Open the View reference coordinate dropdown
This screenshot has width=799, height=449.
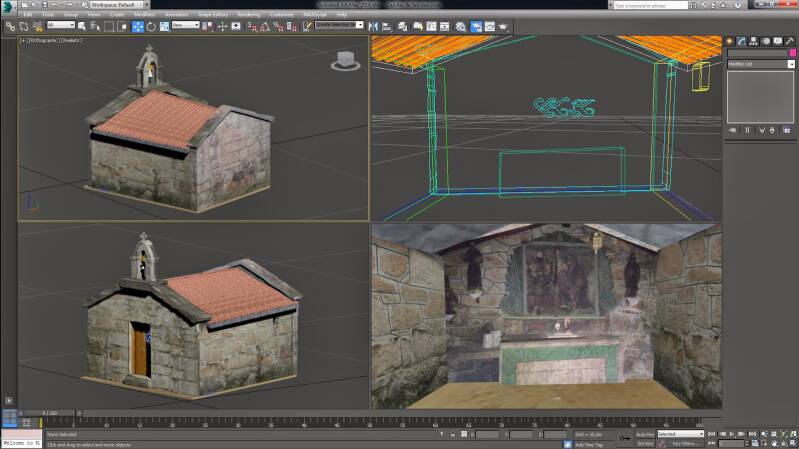[186, 26]
